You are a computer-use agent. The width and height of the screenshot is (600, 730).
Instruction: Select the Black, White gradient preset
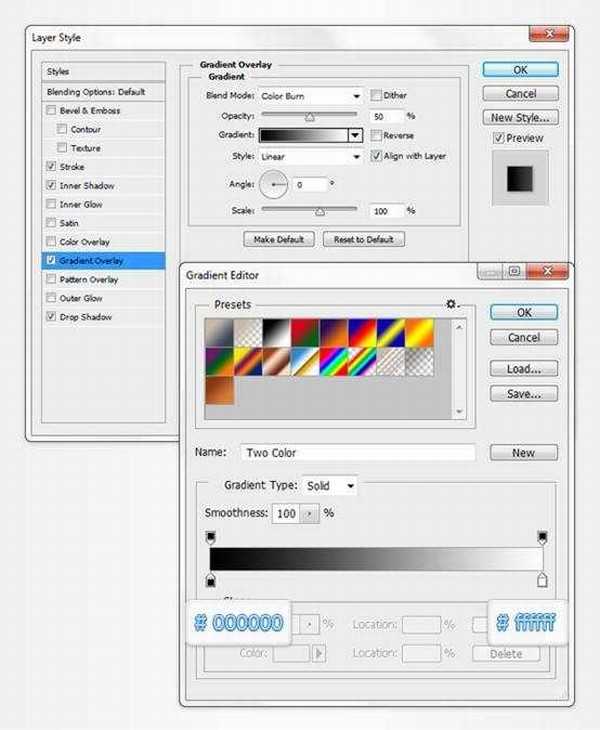coord(276,332)
